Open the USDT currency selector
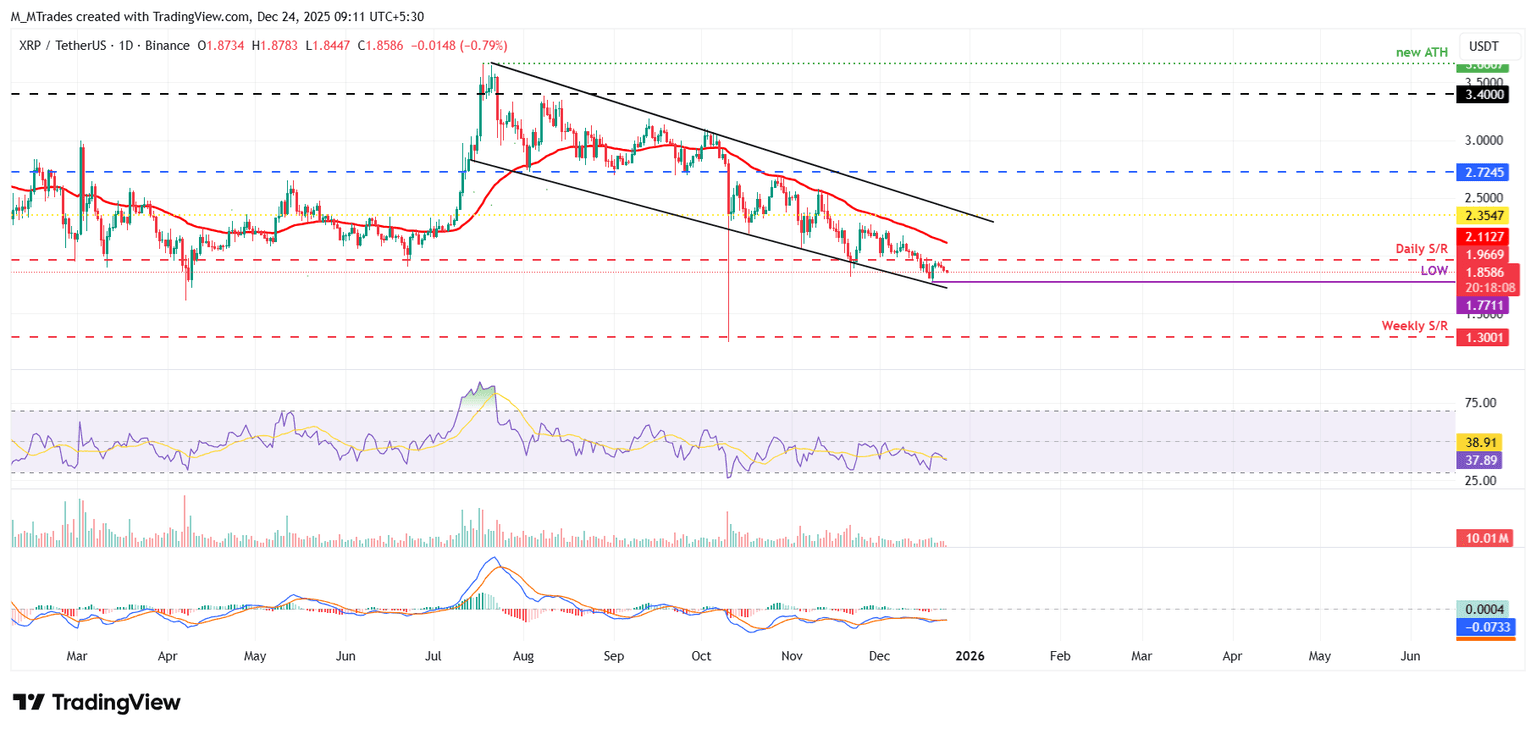1536x734 pixels. (1484, 46)
